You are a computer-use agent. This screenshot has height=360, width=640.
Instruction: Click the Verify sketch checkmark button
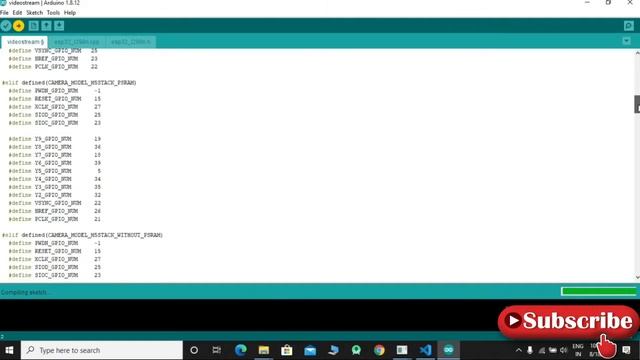(6, 26)
